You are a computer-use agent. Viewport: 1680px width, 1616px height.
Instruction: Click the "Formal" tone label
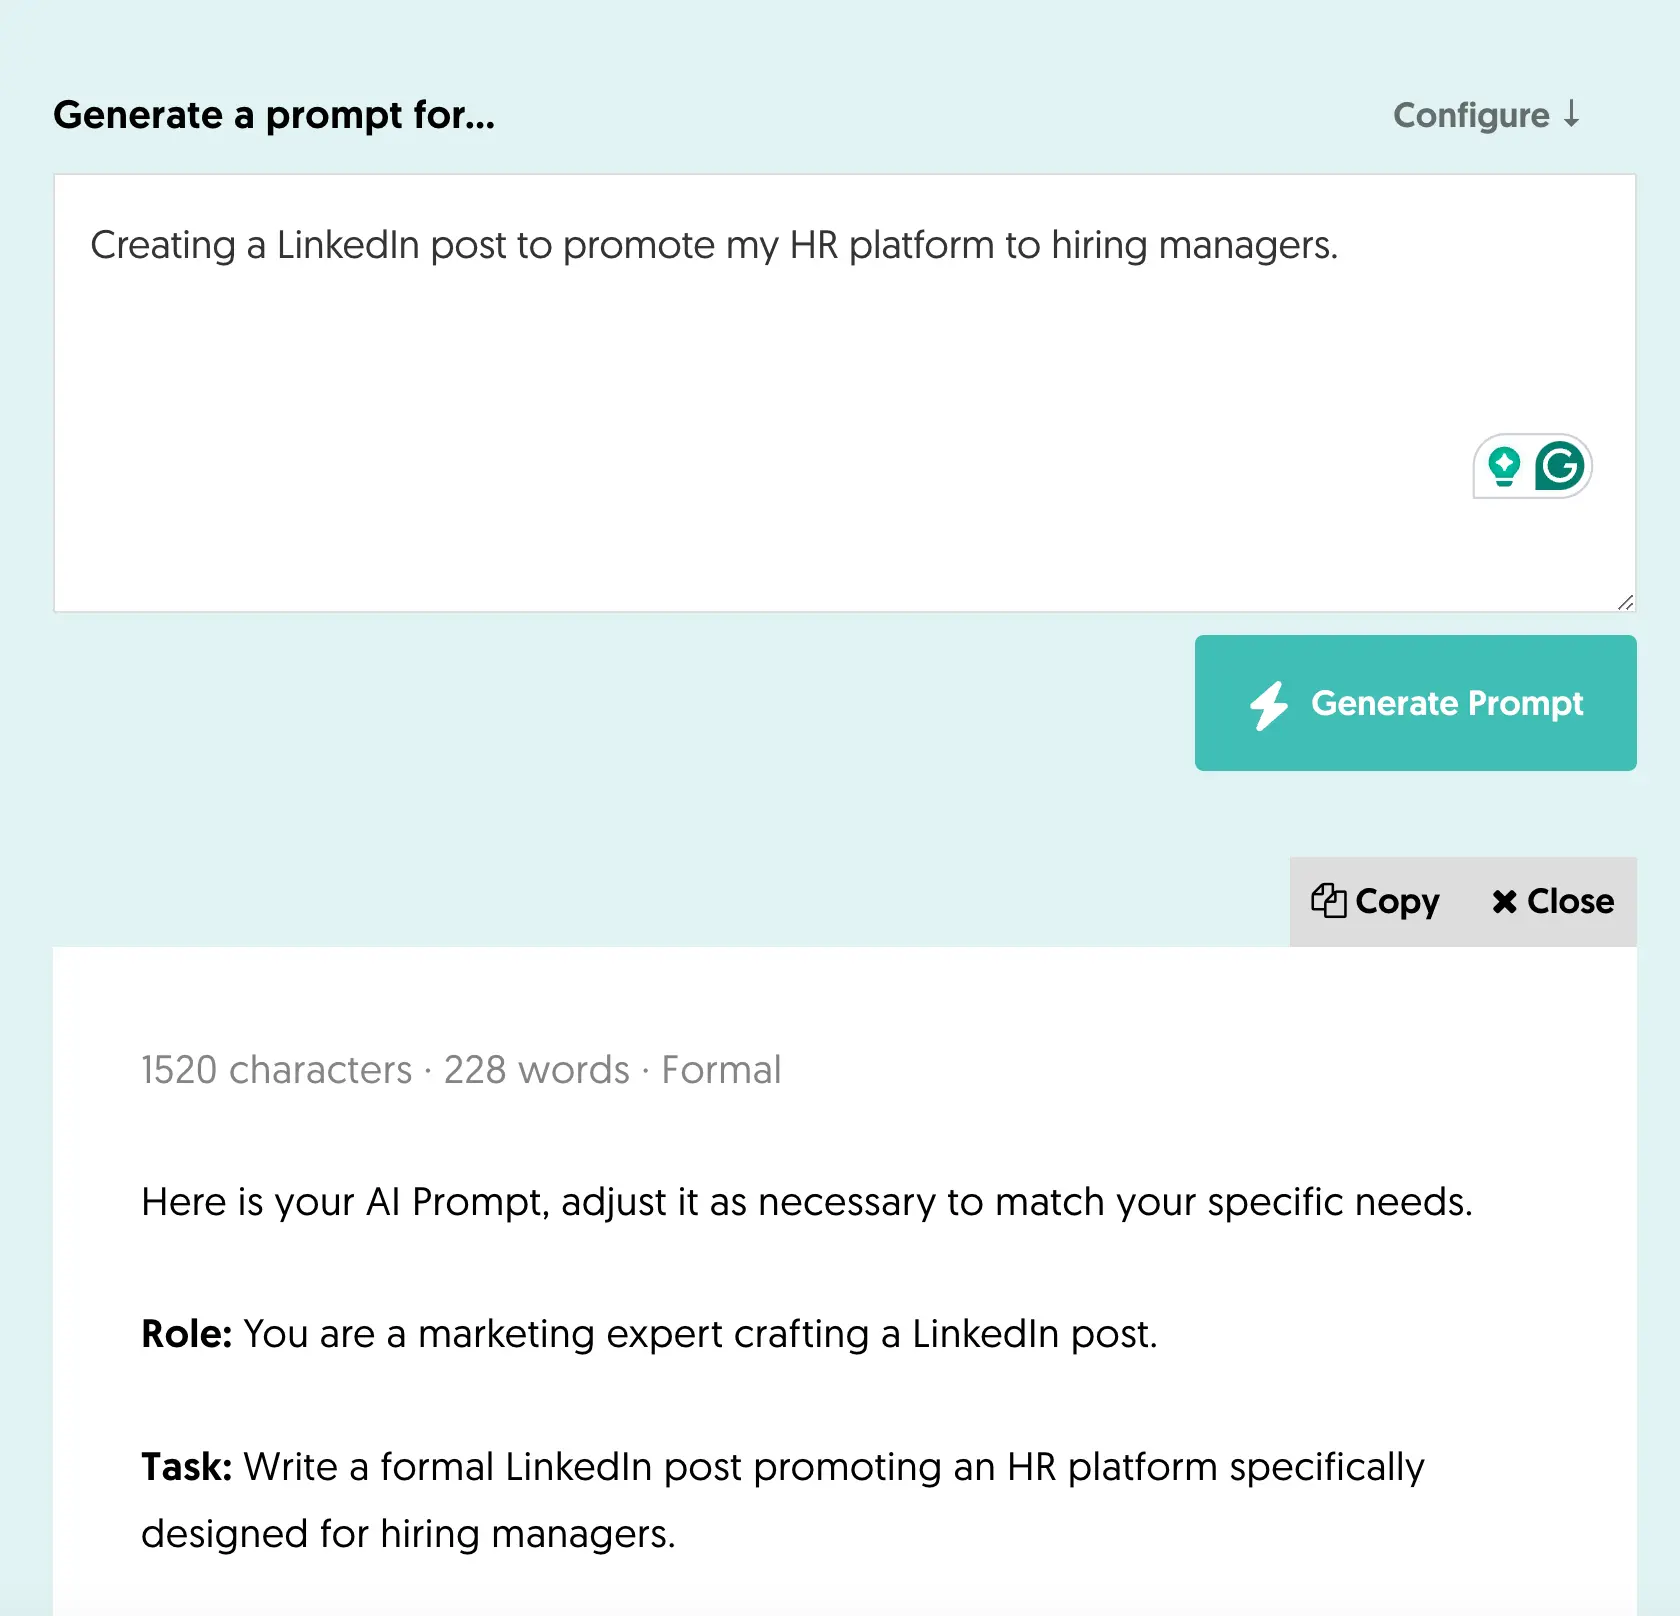tap(721, 1070)
